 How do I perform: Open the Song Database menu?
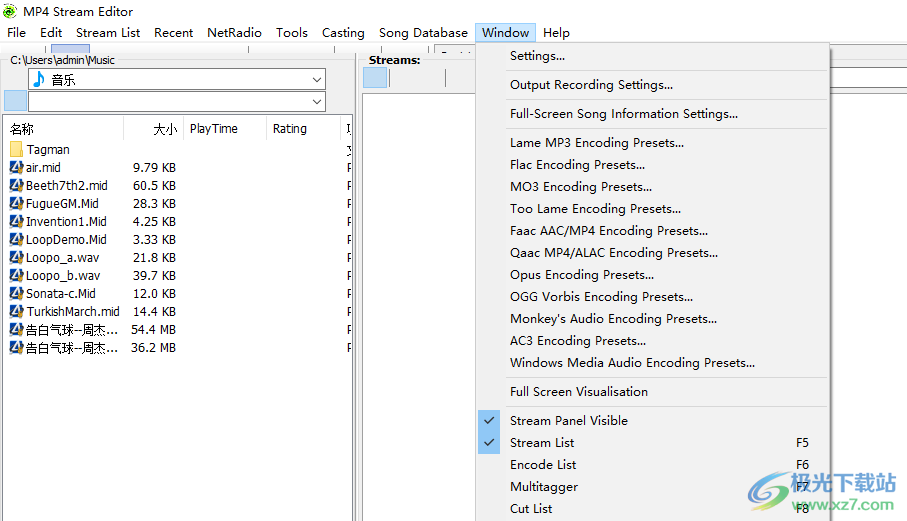(423, 33)
